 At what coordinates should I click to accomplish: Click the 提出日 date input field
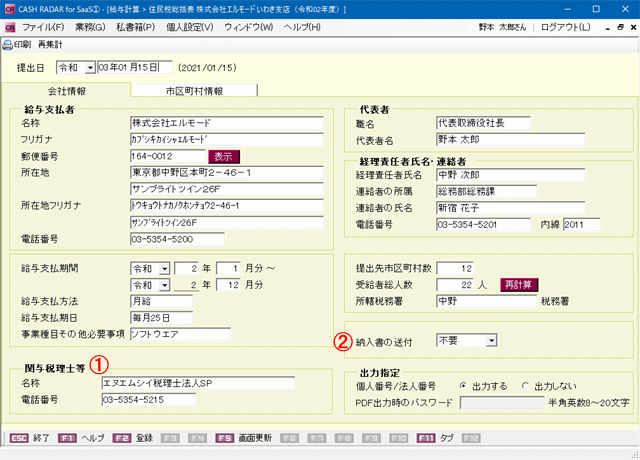pyautogui.click(x=135, y=68)
